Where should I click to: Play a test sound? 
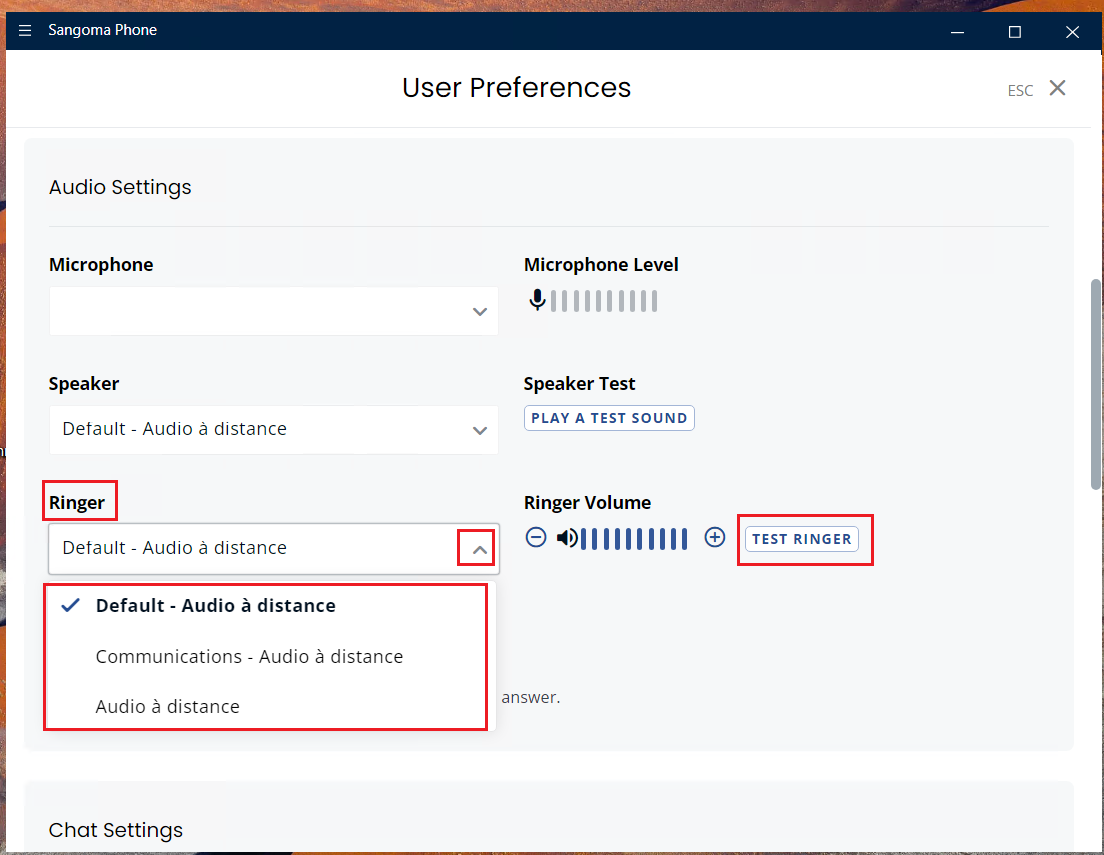click(609, 418)
